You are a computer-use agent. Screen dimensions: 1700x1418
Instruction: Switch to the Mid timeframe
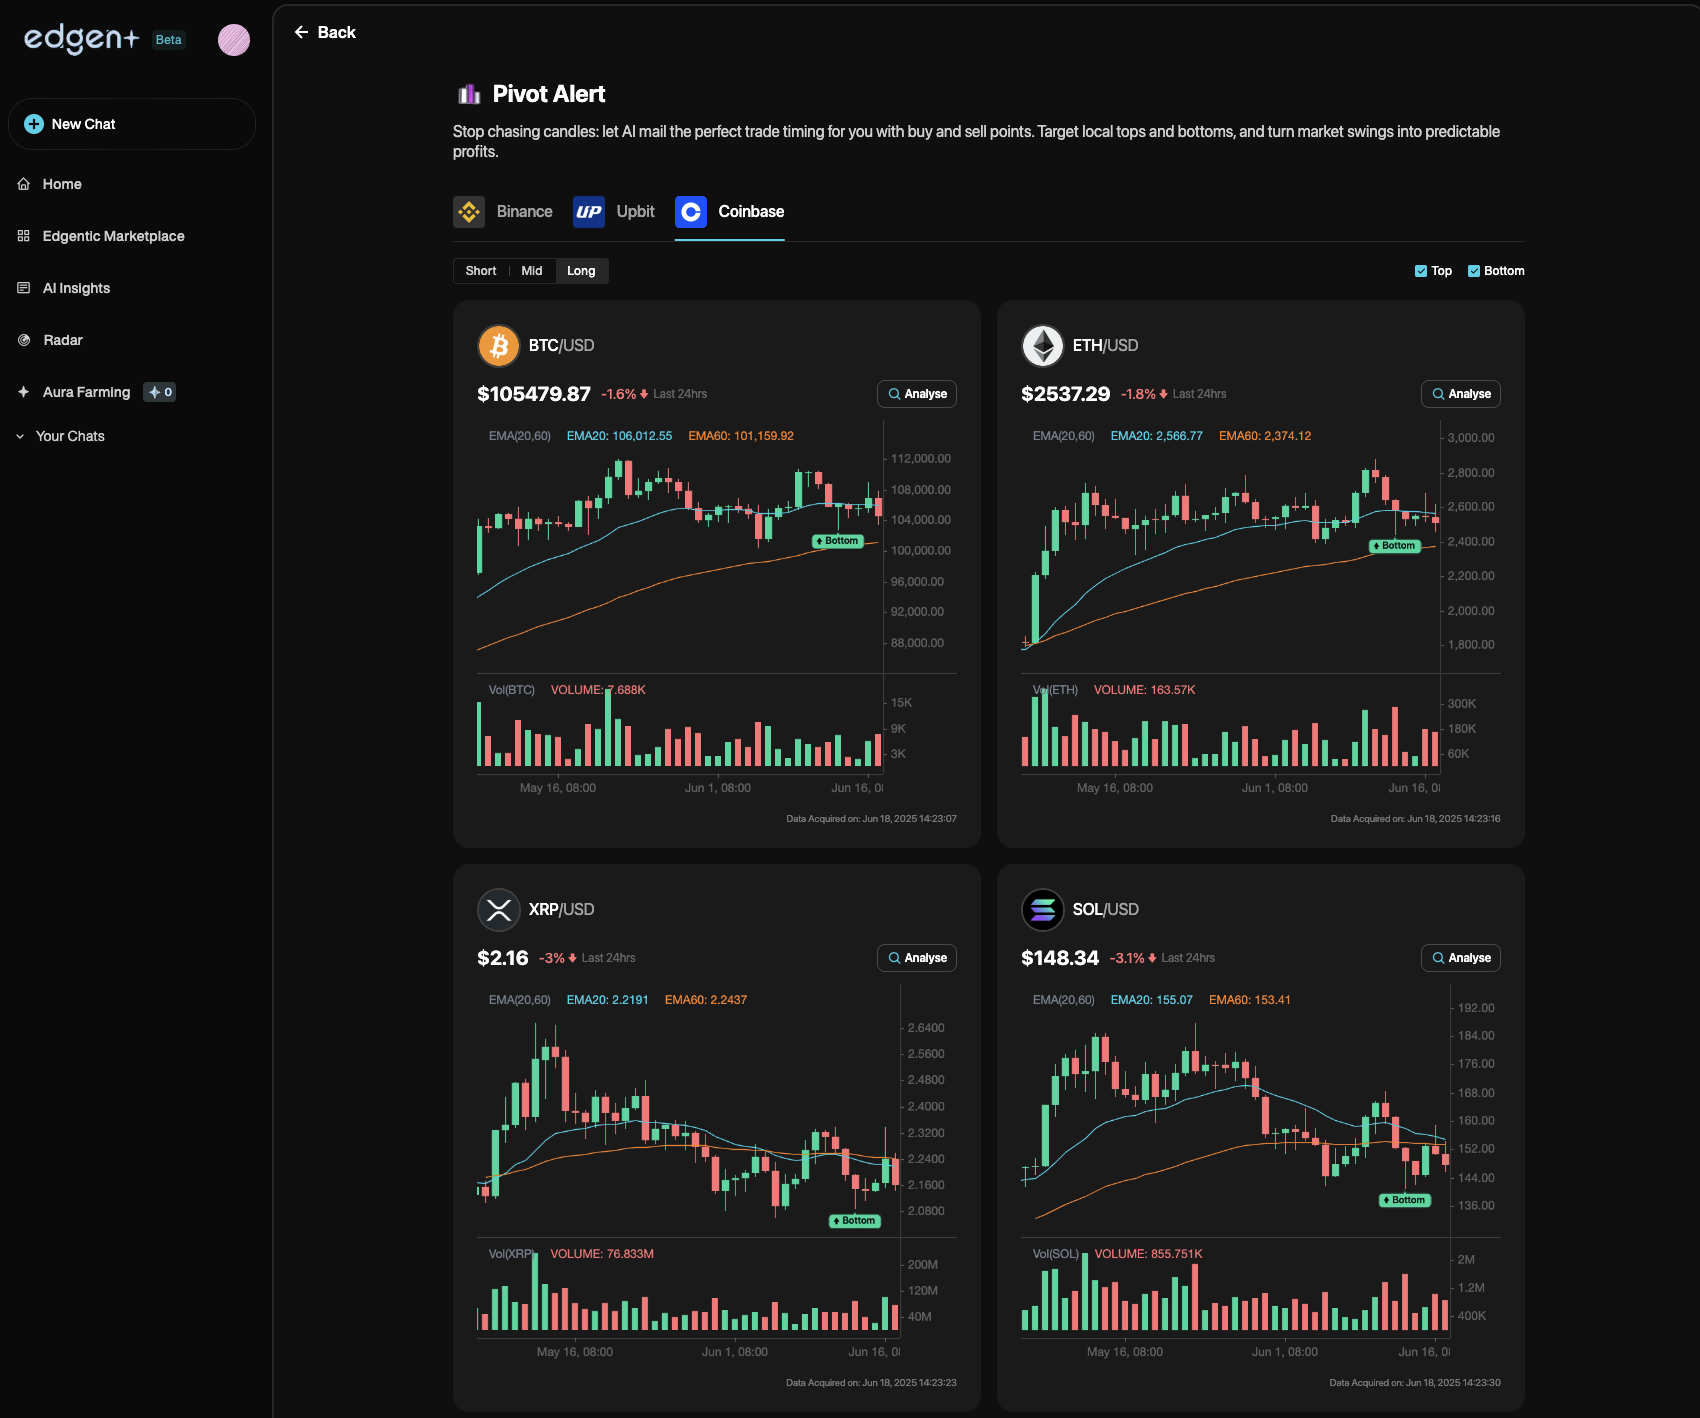coord(532,271)
